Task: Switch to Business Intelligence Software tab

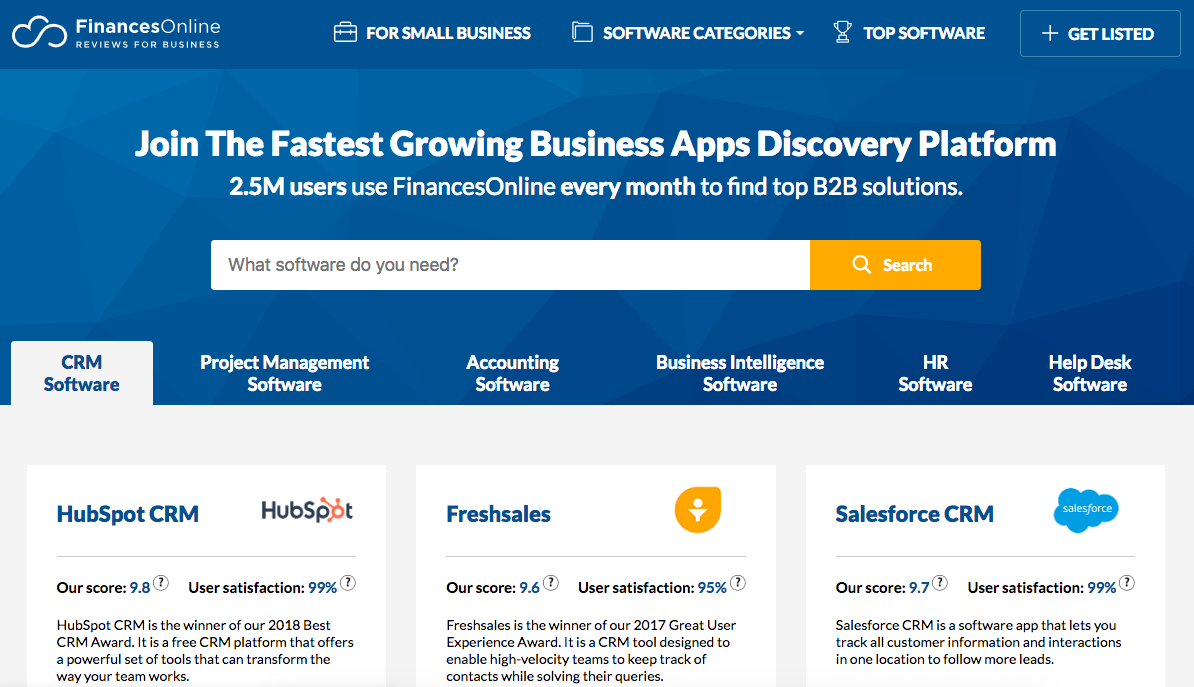Action: pos(739,373)
